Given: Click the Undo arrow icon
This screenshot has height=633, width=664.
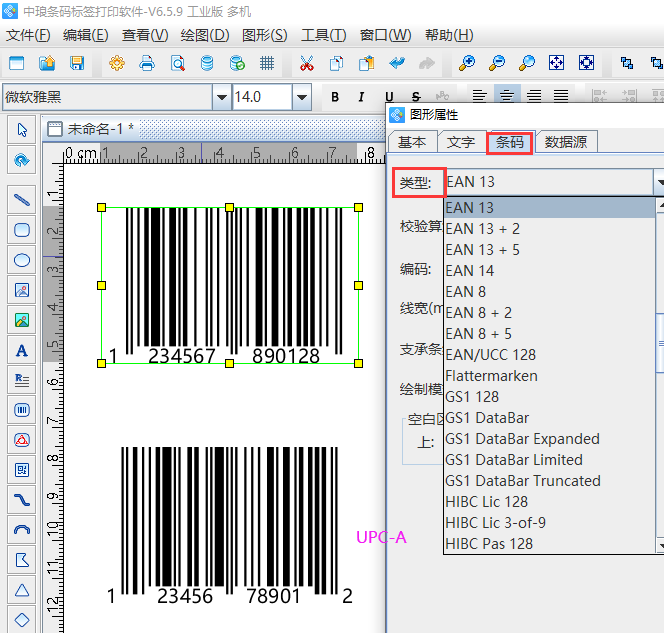Looking at the screenshot, I should [397, 64].
